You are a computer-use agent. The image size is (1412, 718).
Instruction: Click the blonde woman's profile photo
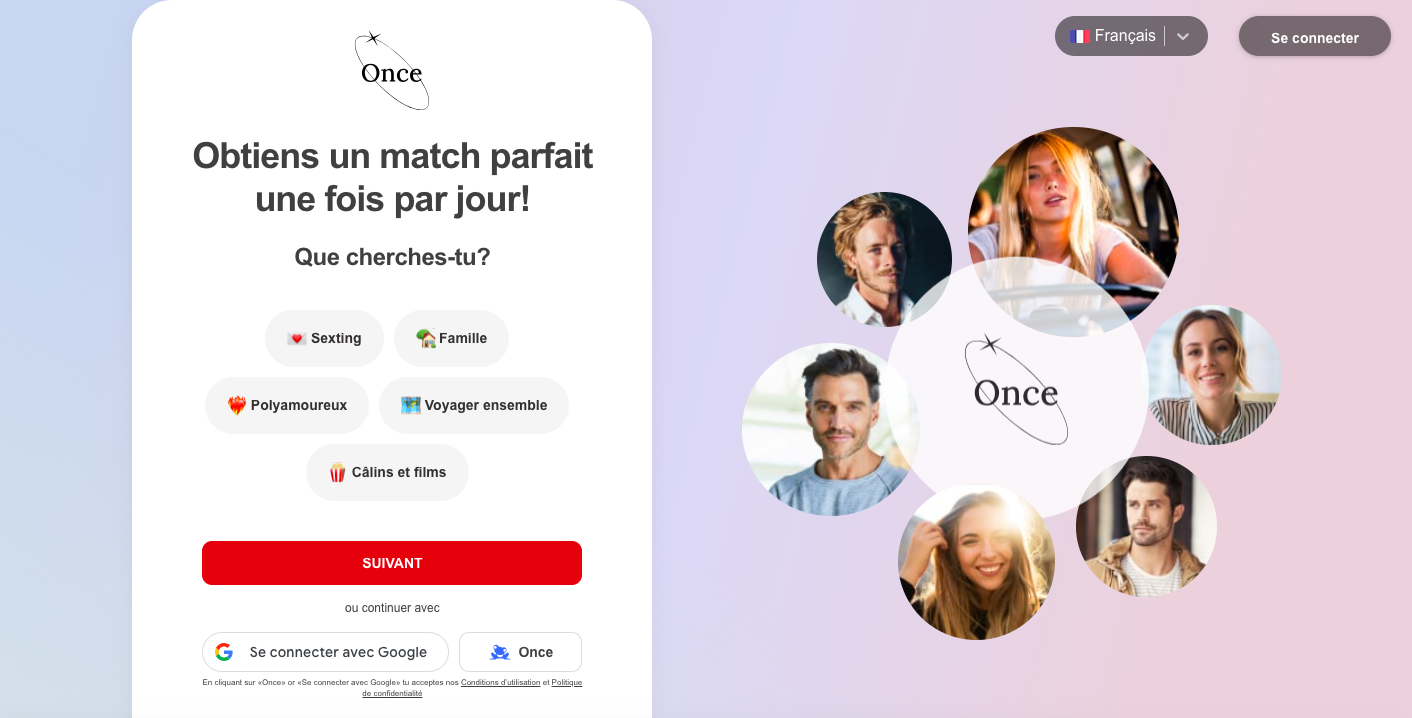pos(1073,231)
